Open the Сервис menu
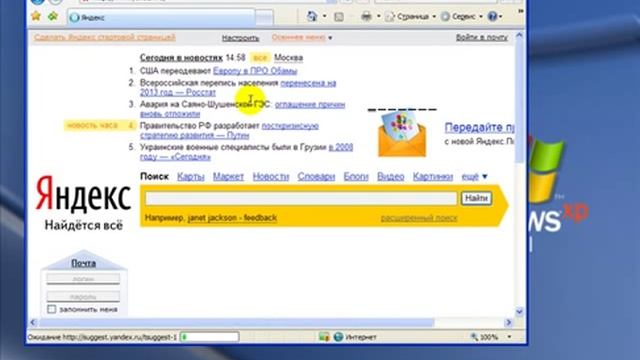This screenshot has width=640, height=360. tap(462, 16)
